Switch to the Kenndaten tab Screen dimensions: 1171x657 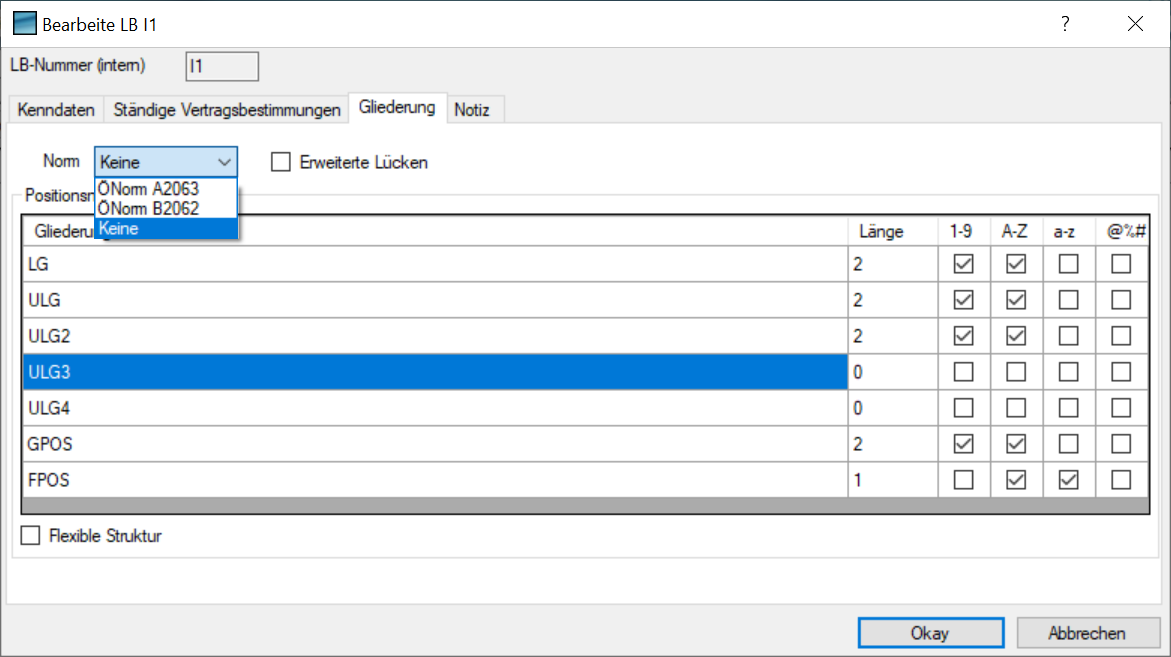coord(56,110)
